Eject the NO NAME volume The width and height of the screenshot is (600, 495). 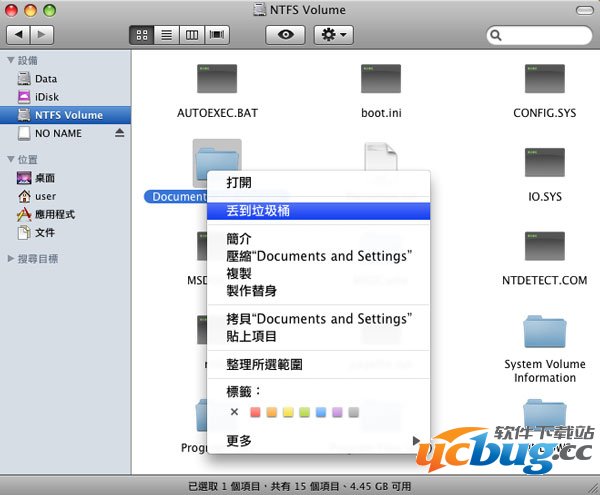pyautogui.click(x=120, y=133)
